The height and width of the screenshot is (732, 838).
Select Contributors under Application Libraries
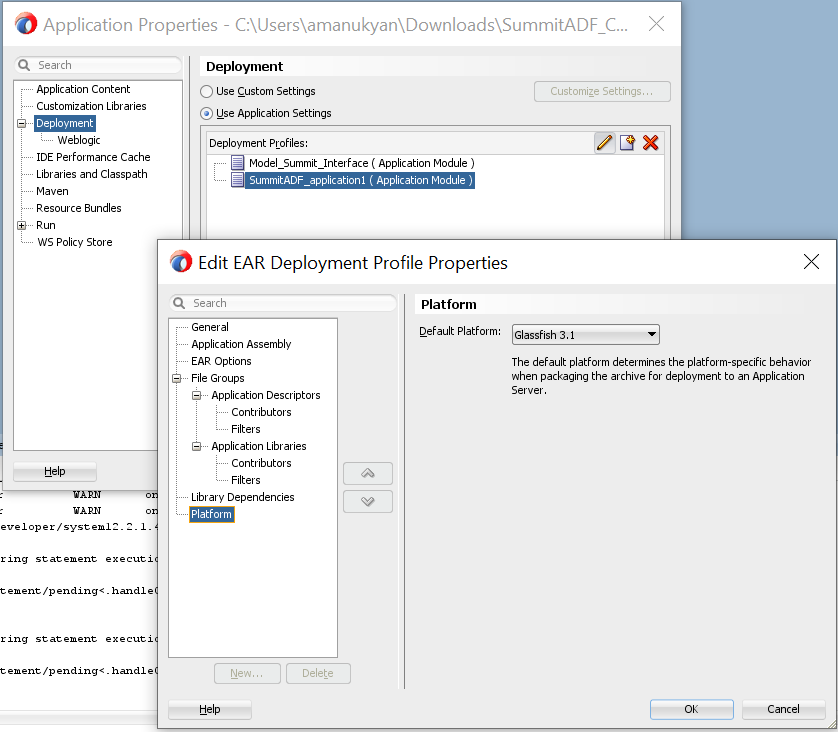(x=261, y=463)
